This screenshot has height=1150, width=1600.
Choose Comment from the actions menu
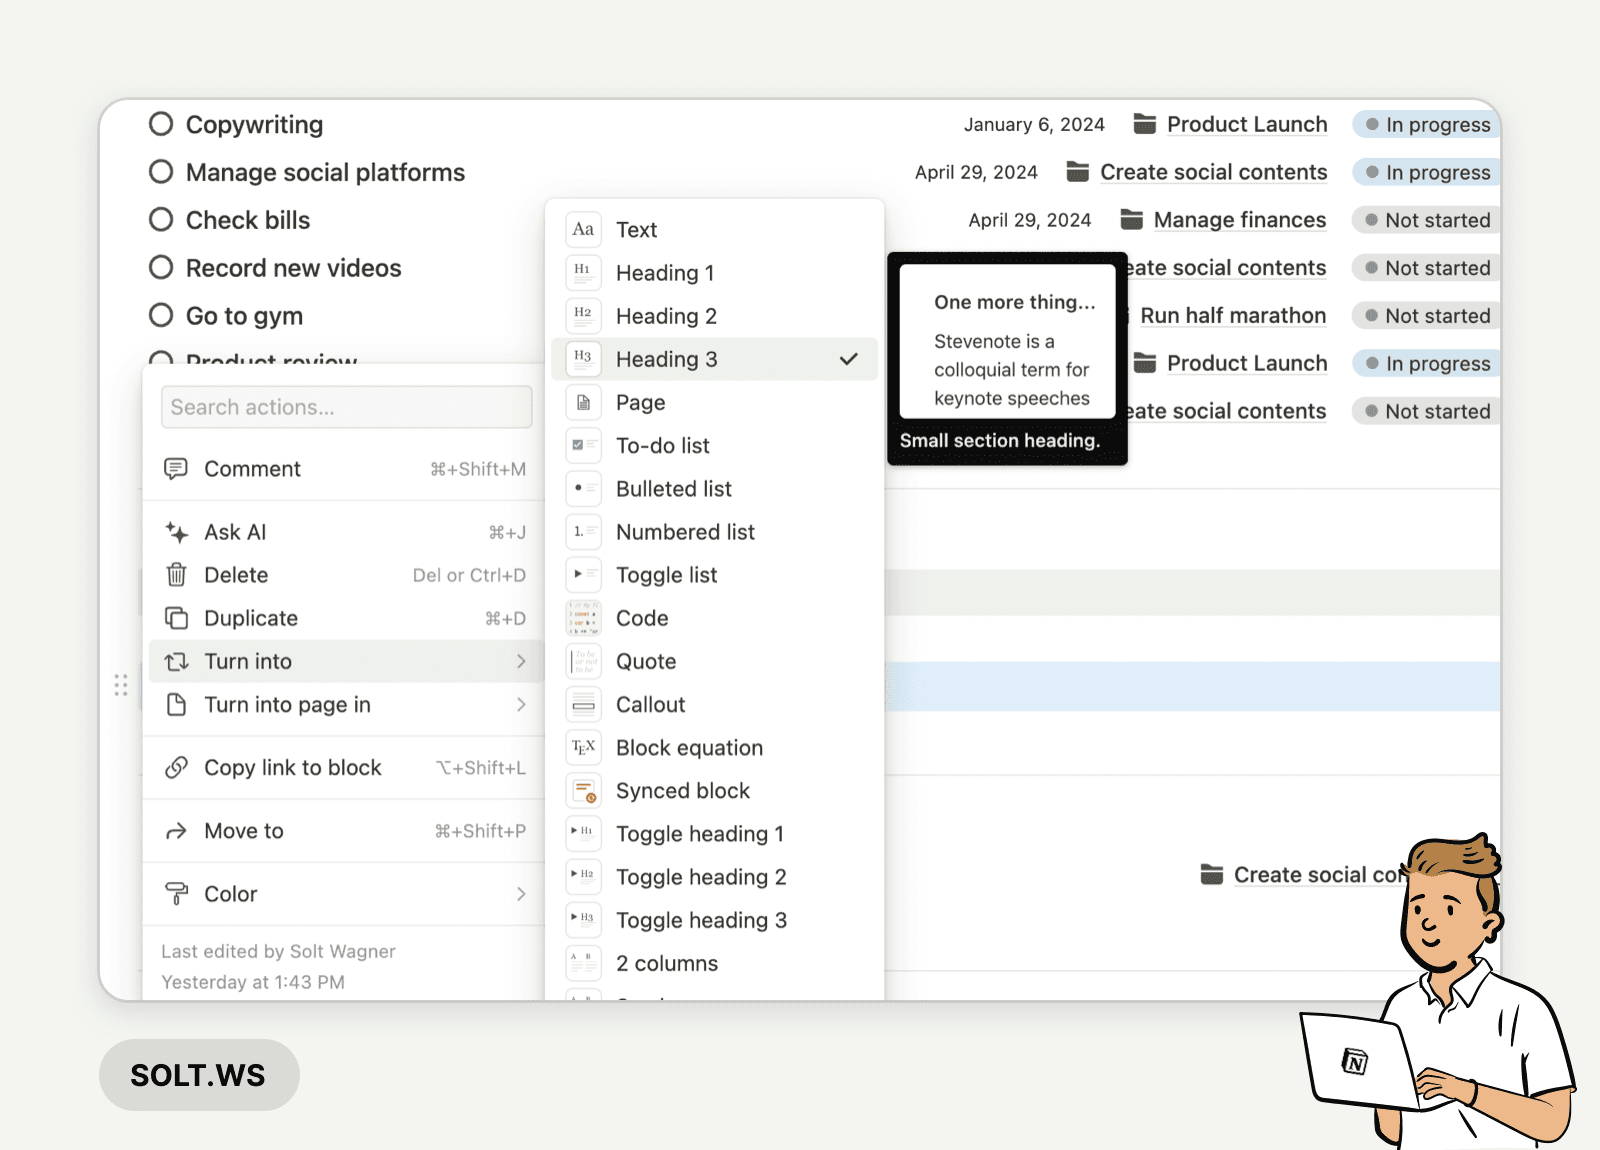tap(345, 468)
